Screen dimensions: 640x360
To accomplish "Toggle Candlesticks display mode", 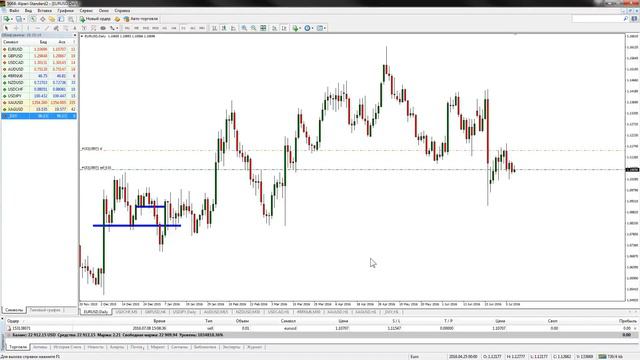I will [224, 28].
